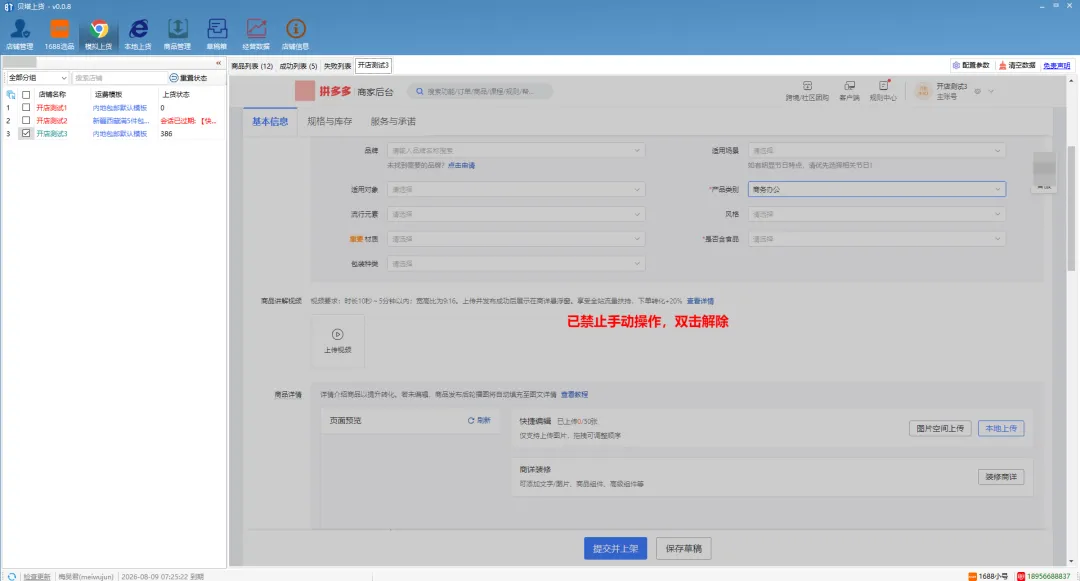This screenshot has height=581, width=1080.
Task: Click the 刷新 refresh icon in page preview
Action: point(471,420)
